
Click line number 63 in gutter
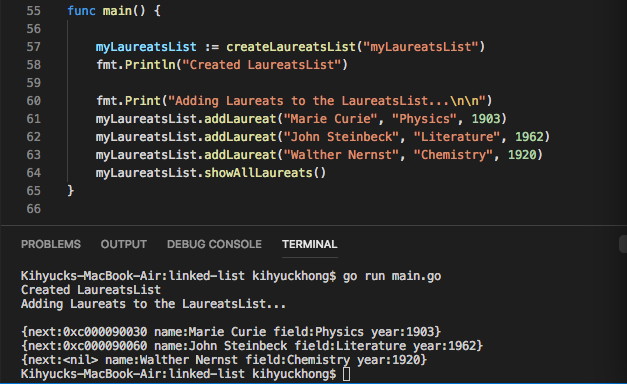coord(34,155)
